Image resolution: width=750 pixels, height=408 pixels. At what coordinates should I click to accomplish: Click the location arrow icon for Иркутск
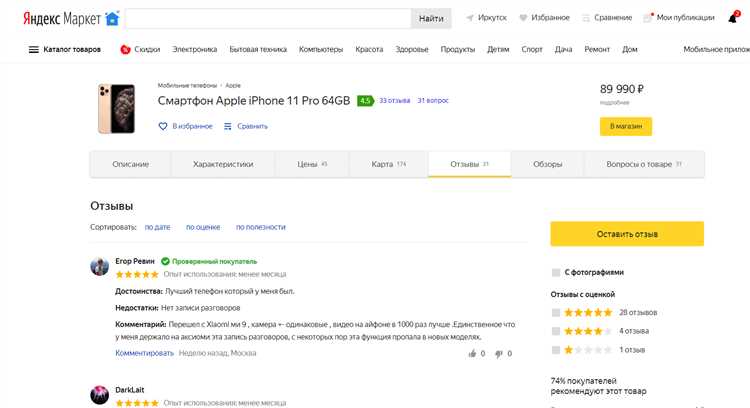point(470,18)
